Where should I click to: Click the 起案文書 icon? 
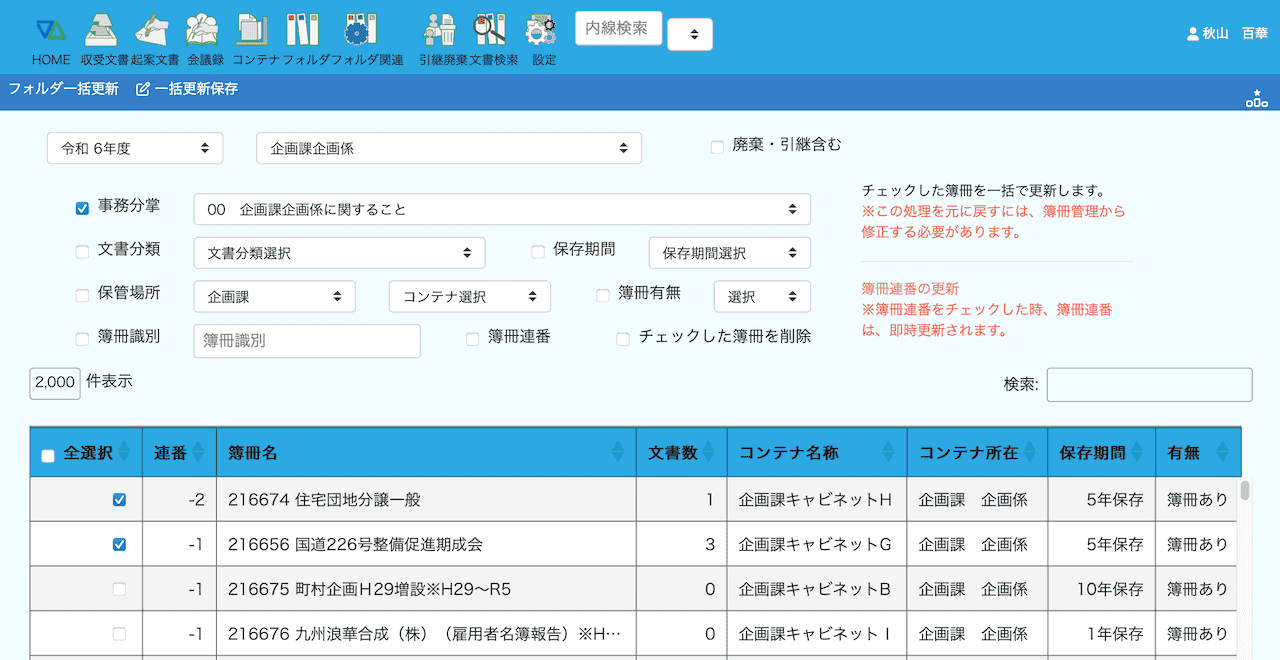tap(153, 32)
